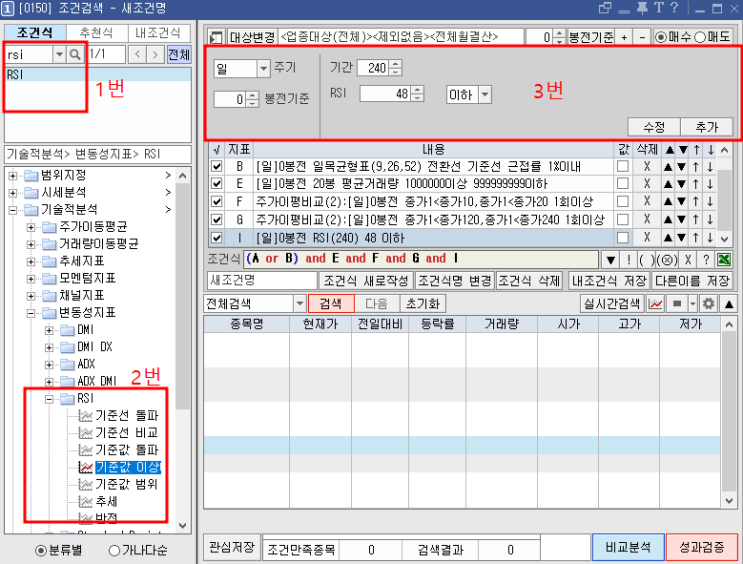
Task: Move condition B to bottom with ↓
Action: pyautogui.click(x=710, y=166)
